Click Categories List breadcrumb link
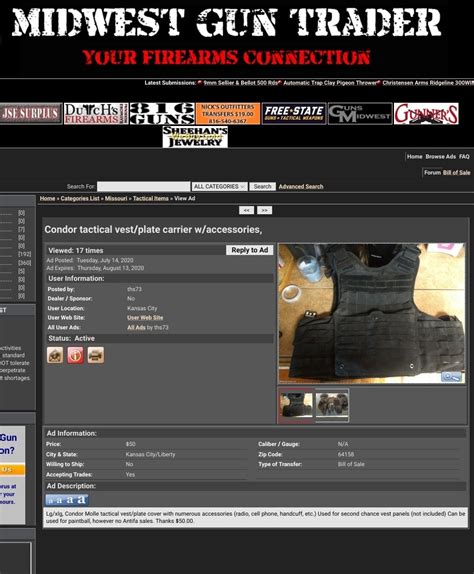The width and height of the screenshot is (474, 574). tap(80, 198)
